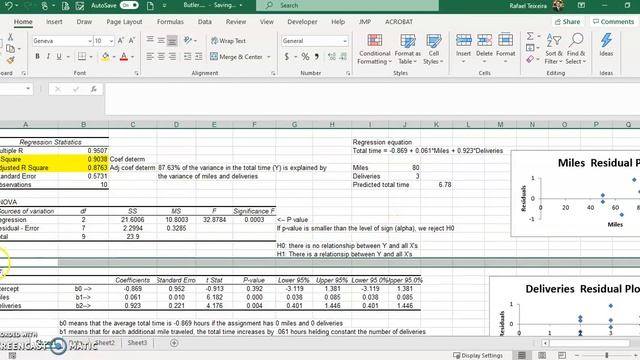Viewport: 640px width, 360px height.
Task: Open Page Layout tab
Action: pyautogui.click(x=124, y=22)
